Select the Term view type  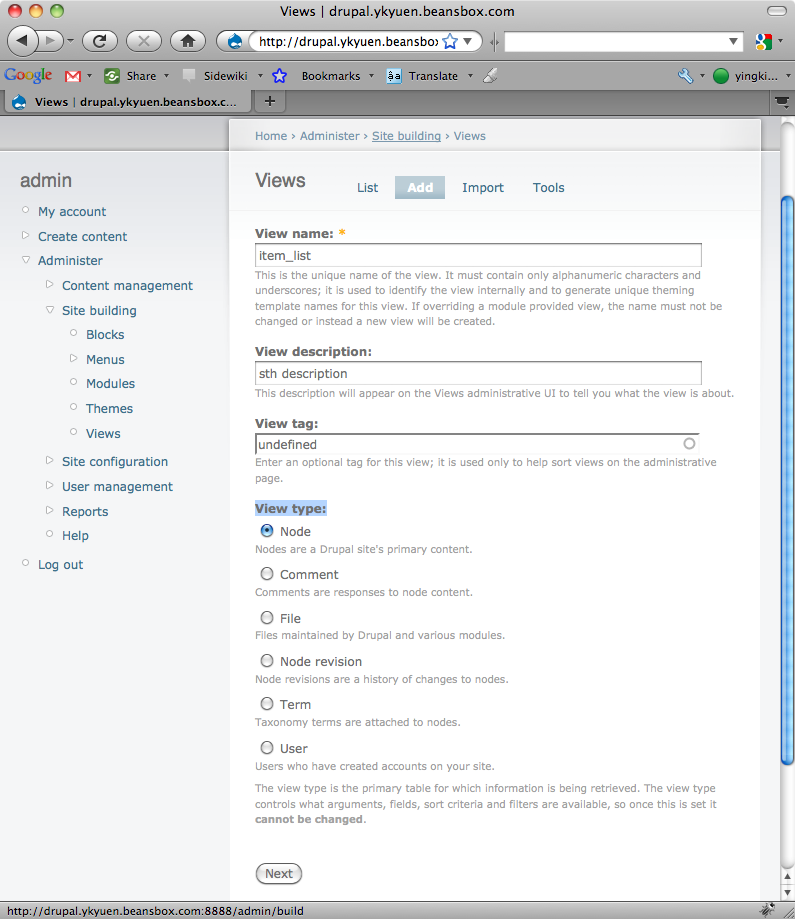[x=267, y=704]
